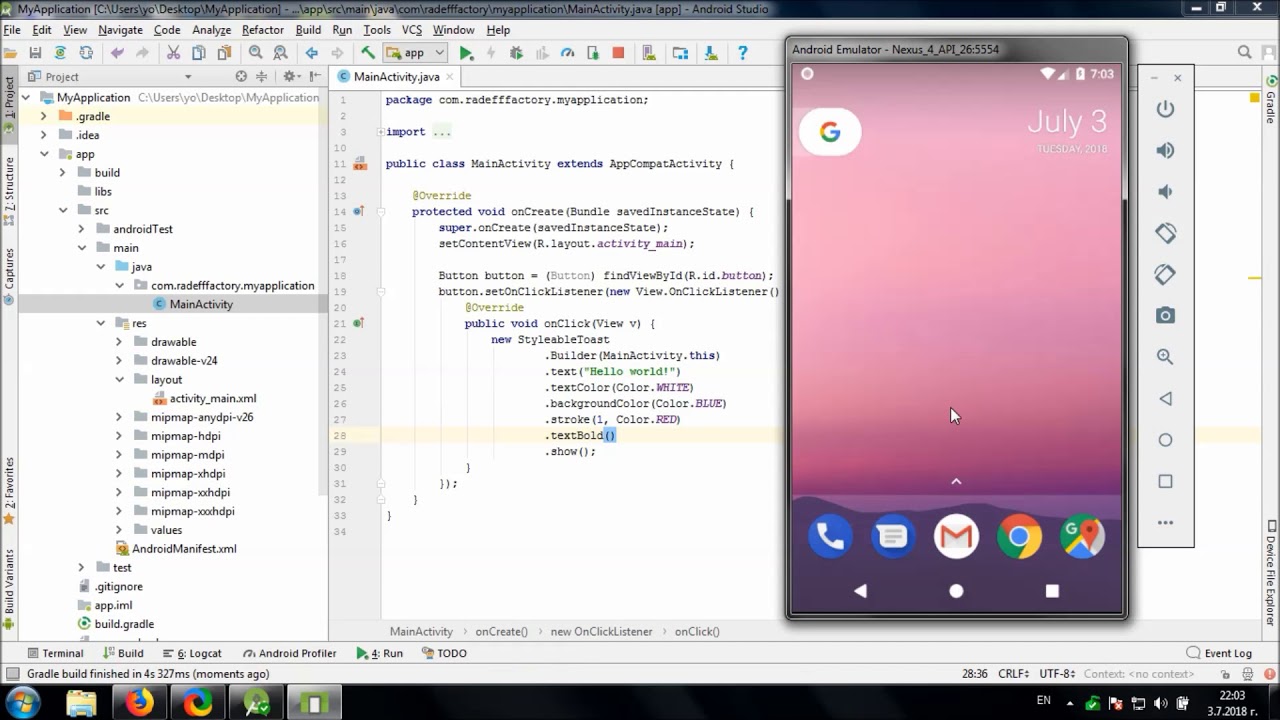Collapse the res folder
Image resolution: width=1280 pixels, height=720 pixels.
pyautogui.click(x=100, y=323)
